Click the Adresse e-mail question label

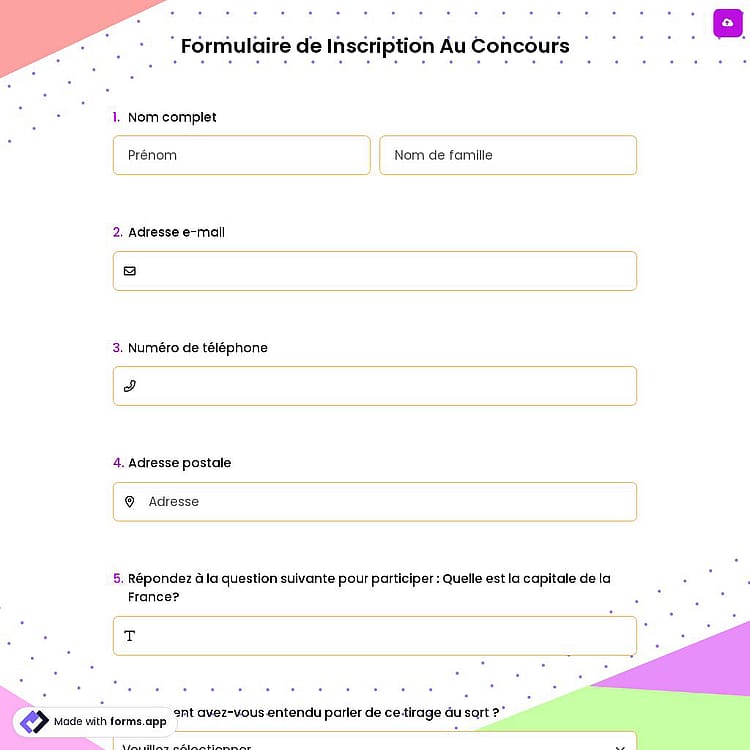pyautogui.click(x=176, y=232)
